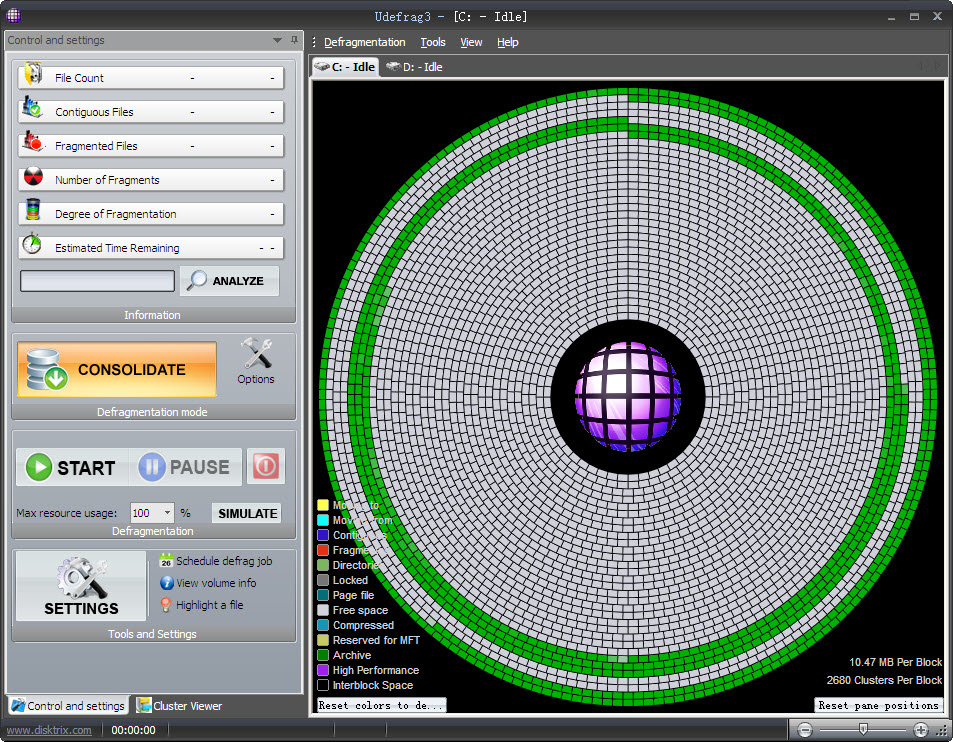Screen dimensions: 953x742
Task: Expand the Max resource usage dropdown
Action: pyautogui.click(x=166, y=513)
